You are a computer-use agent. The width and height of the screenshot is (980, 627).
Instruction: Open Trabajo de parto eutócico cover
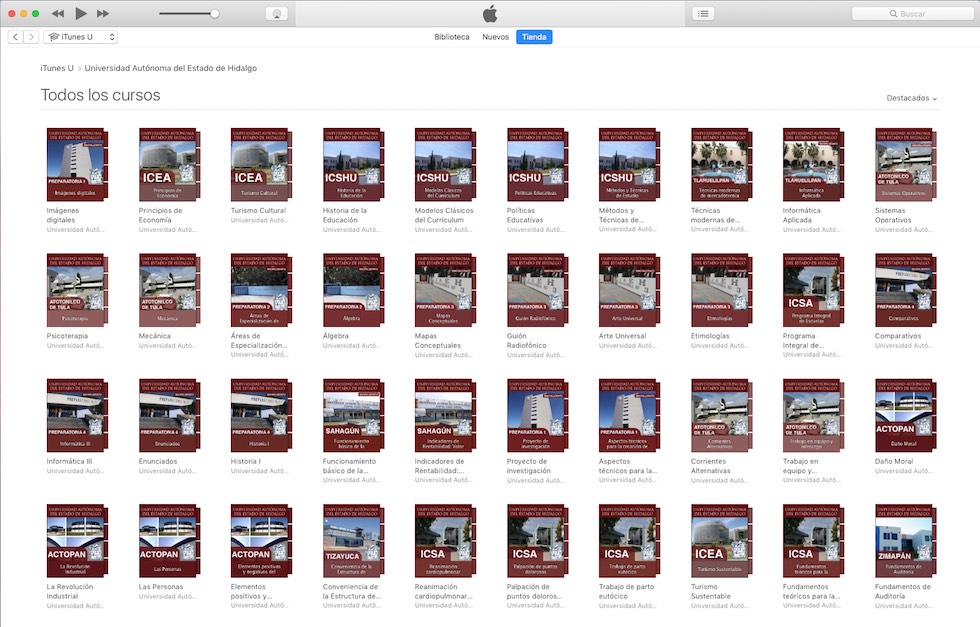pyautogui.click(x=629, y=541)
